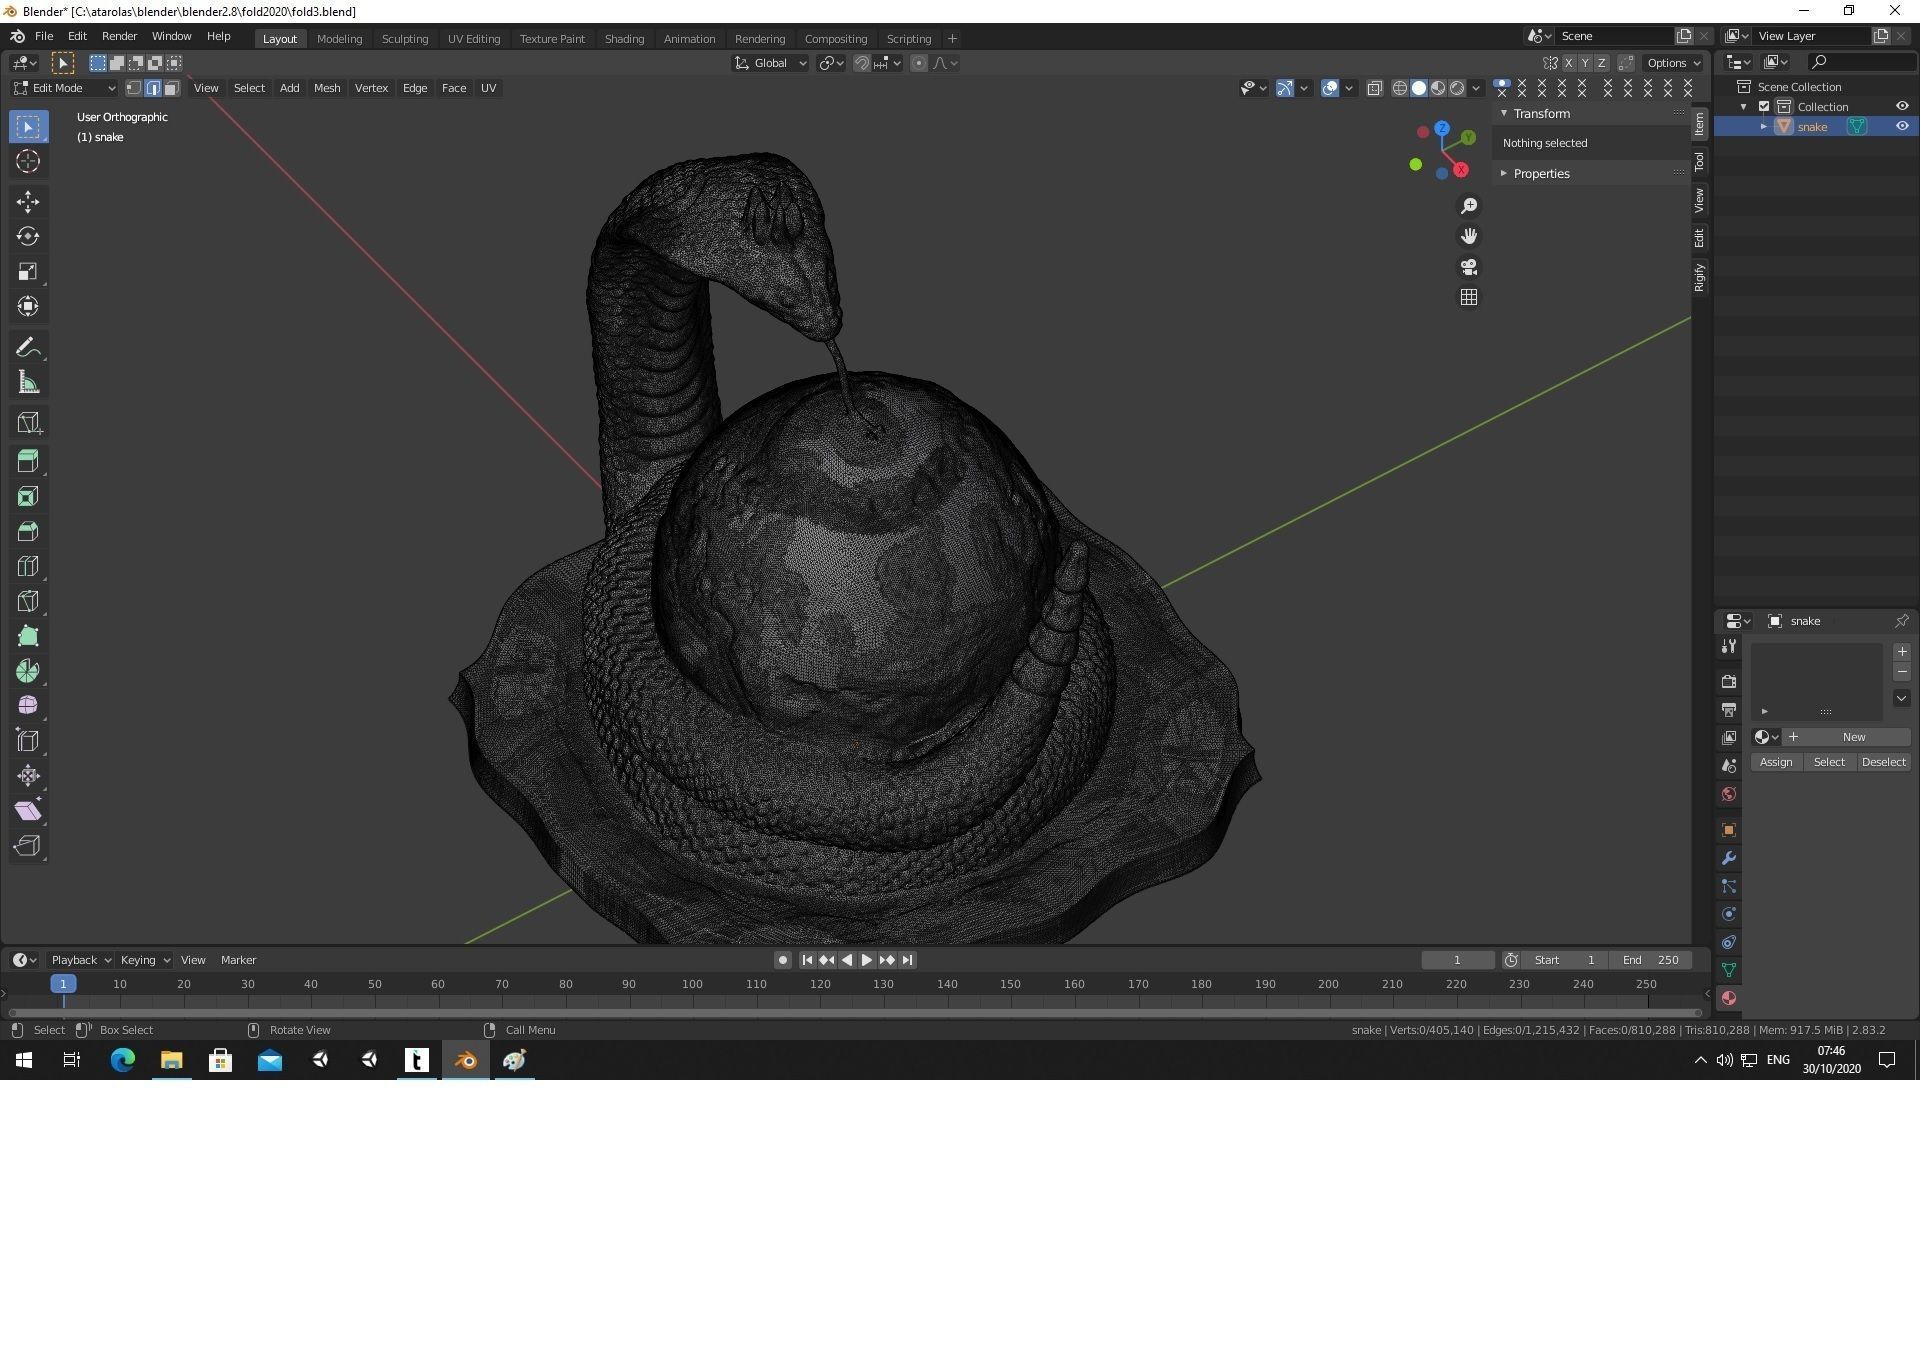1920x1360 pixels.
Task: Open Modifier properties wrench tab
Action: click(x=1728, y=858)
